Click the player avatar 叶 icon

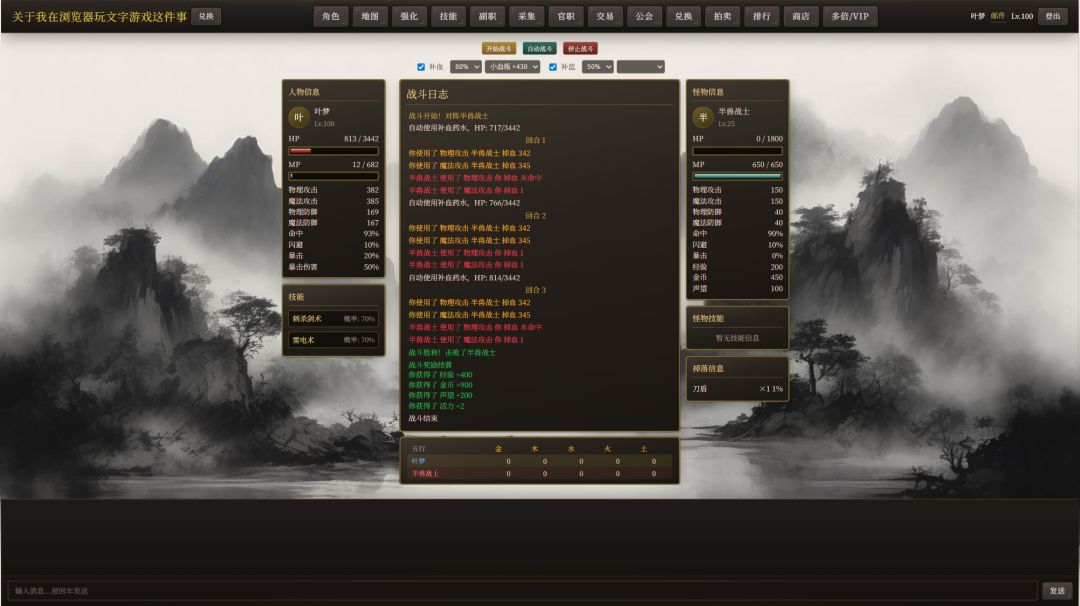point(299,117)
